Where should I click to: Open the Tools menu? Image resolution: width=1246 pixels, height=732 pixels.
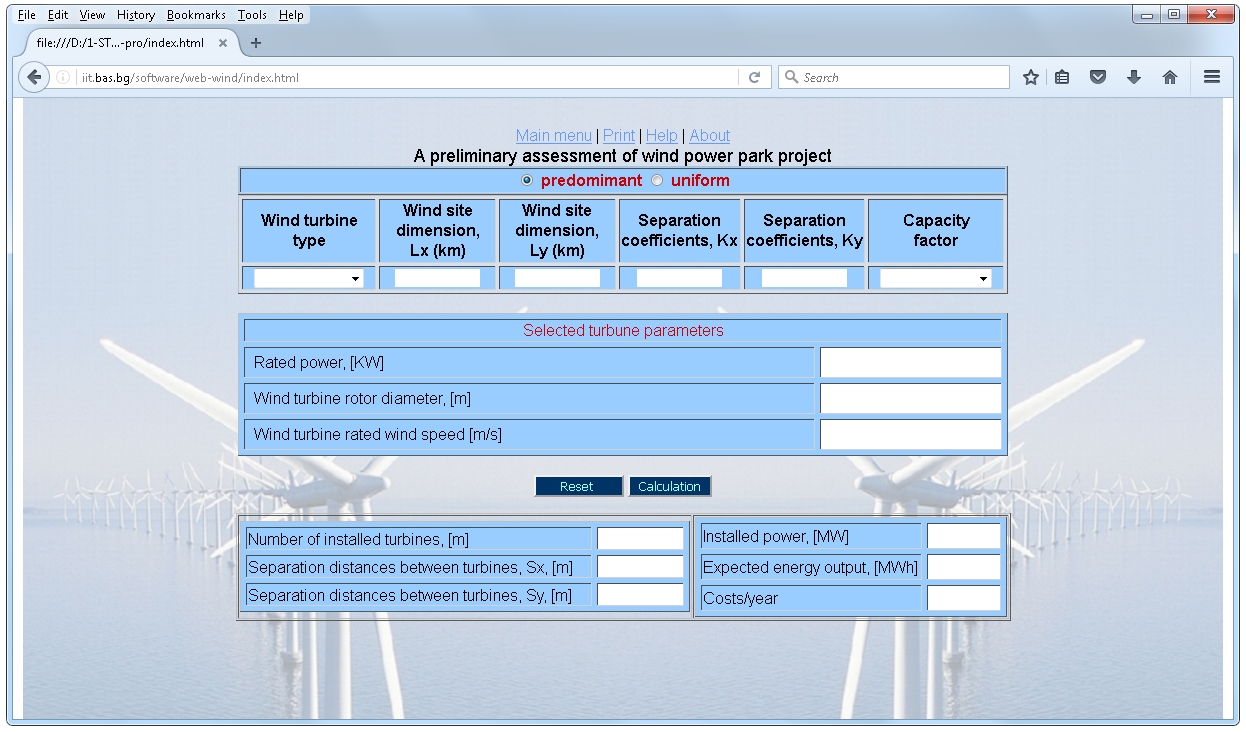252,15
